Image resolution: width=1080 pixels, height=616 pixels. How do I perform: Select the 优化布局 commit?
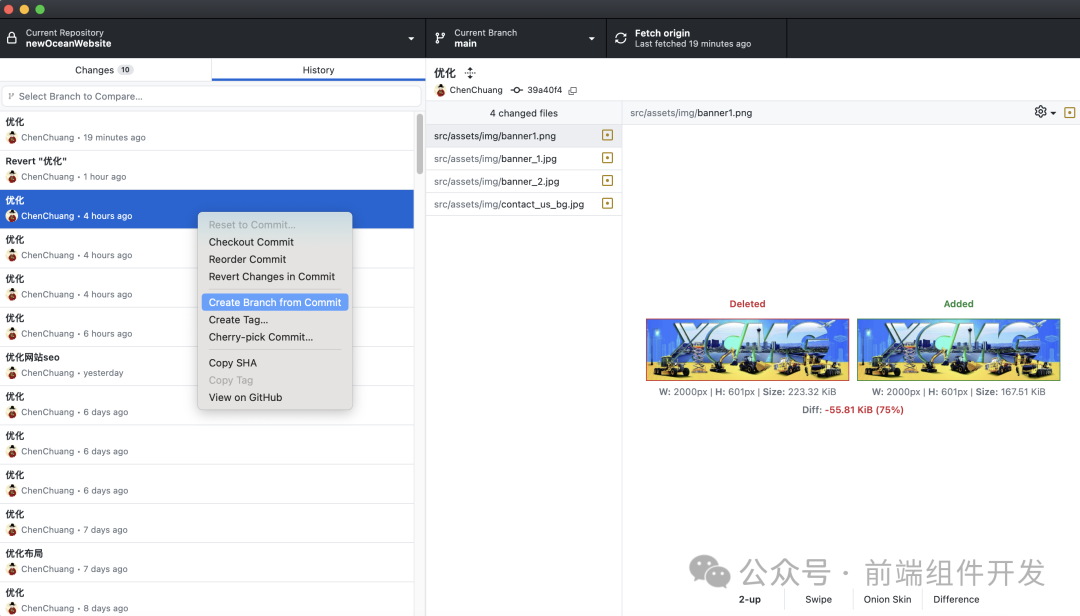(x=207, y=562)
